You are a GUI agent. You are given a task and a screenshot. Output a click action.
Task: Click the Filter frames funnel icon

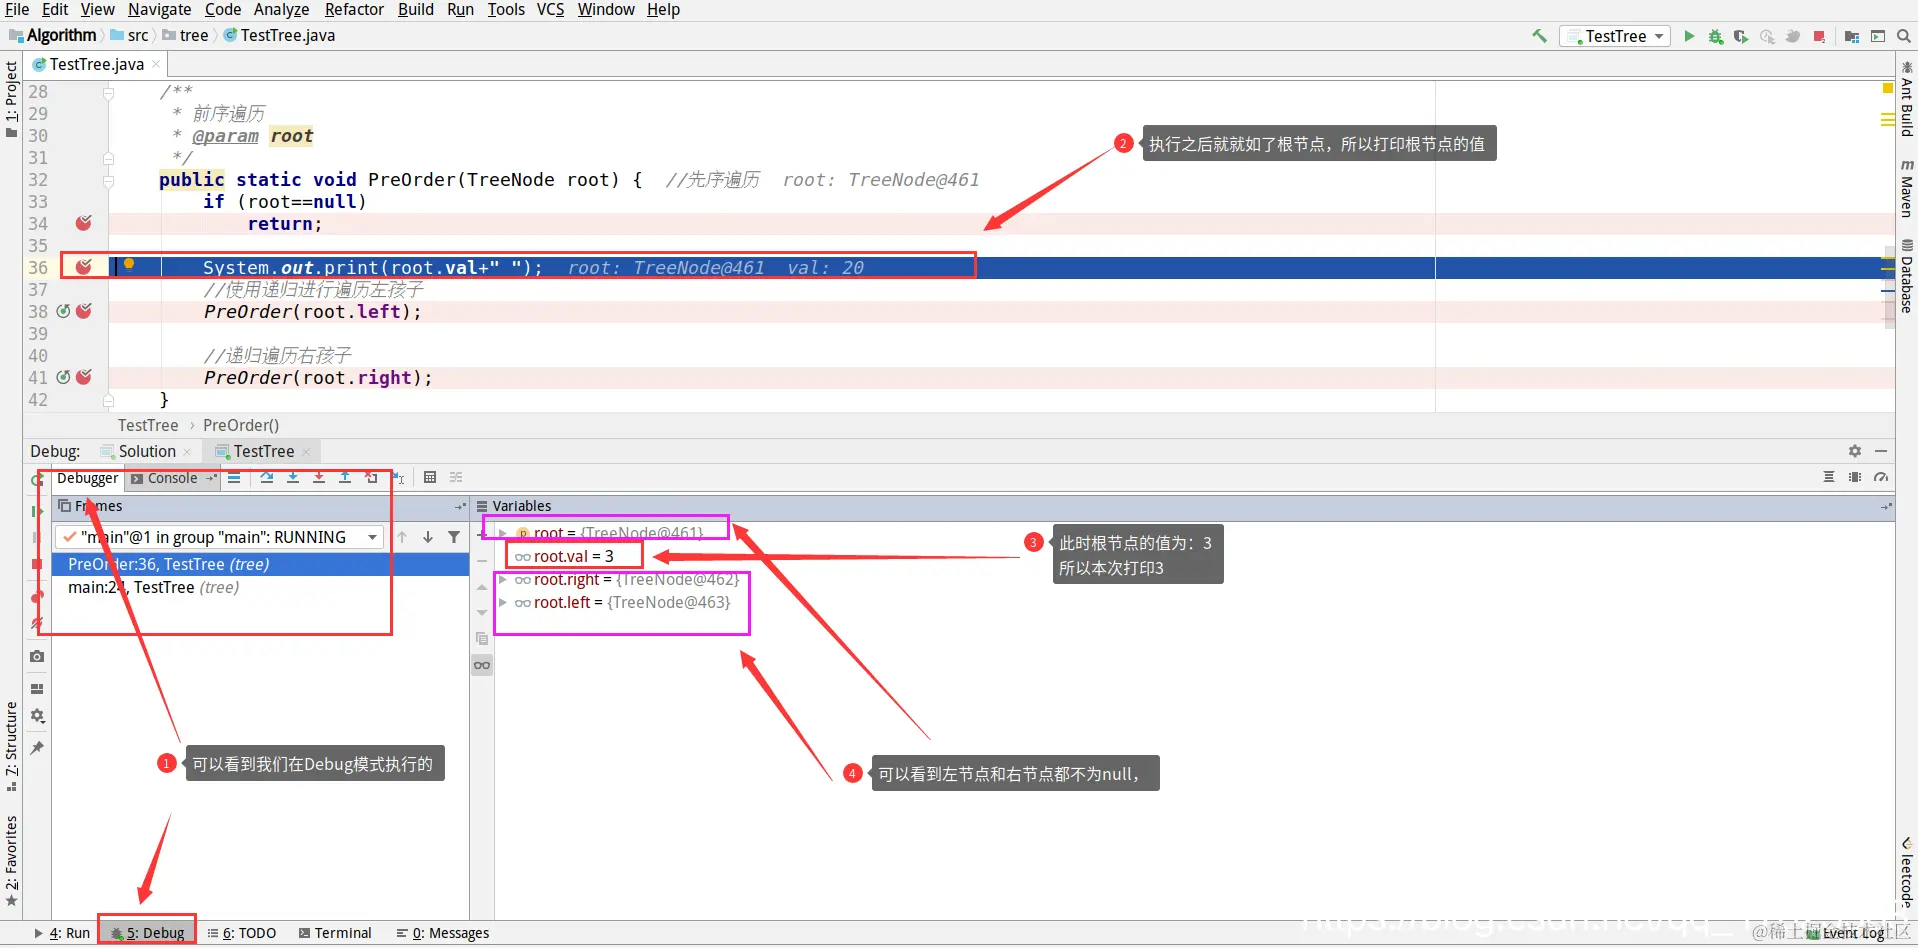tap(454, 537)
